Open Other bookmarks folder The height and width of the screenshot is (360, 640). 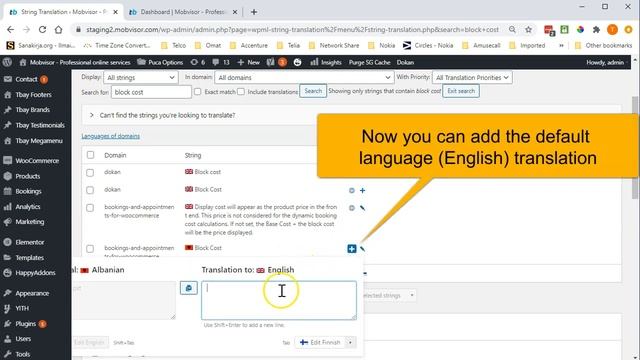point(603,45)
